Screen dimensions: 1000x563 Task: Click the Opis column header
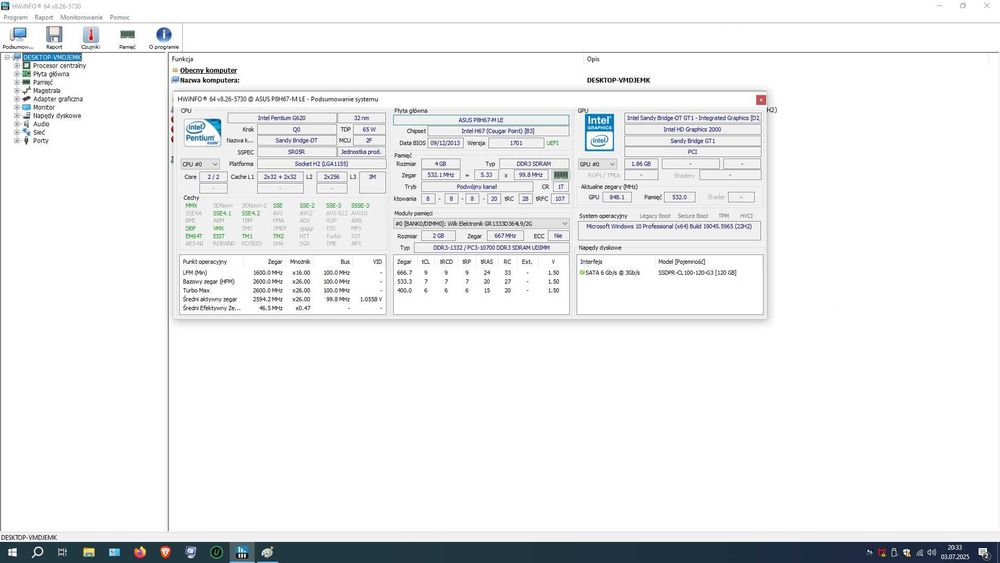[593, 59]
